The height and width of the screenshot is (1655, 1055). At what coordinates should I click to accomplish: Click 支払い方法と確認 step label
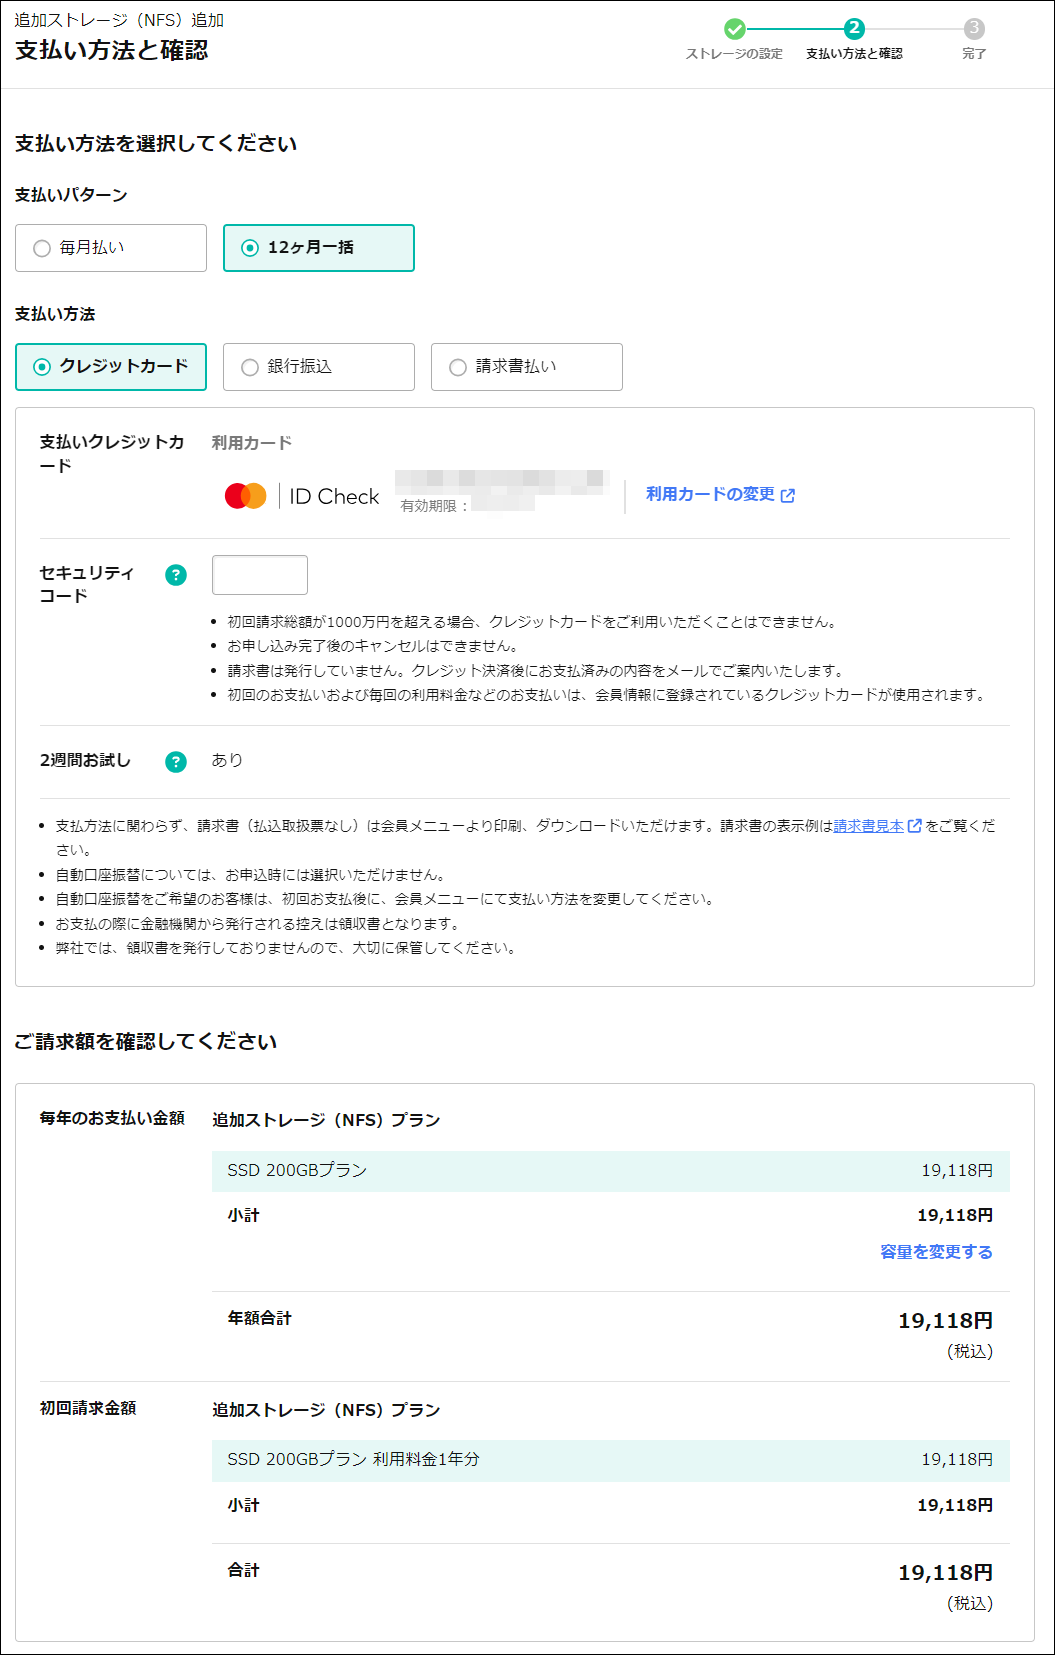[854, 54]
